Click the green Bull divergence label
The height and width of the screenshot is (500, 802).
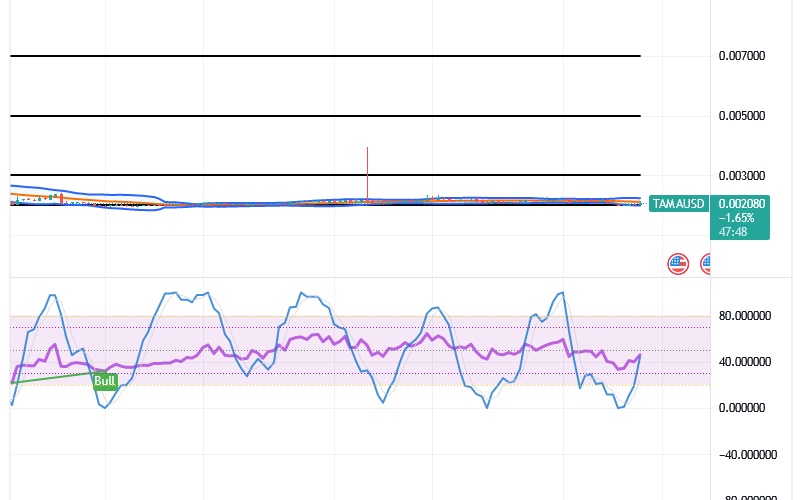105,381
